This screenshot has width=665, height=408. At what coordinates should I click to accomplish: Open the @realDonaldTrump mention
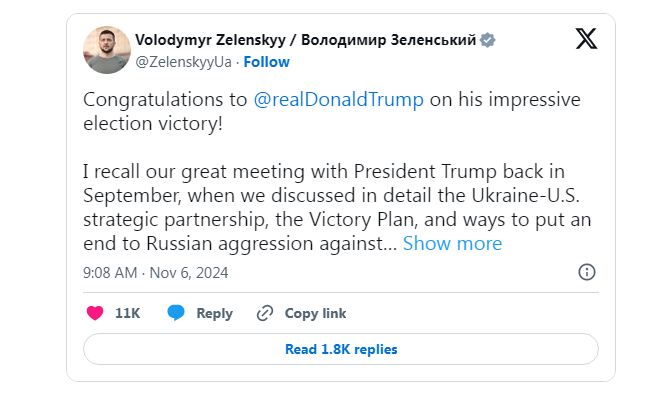click(x=340, y=100)
